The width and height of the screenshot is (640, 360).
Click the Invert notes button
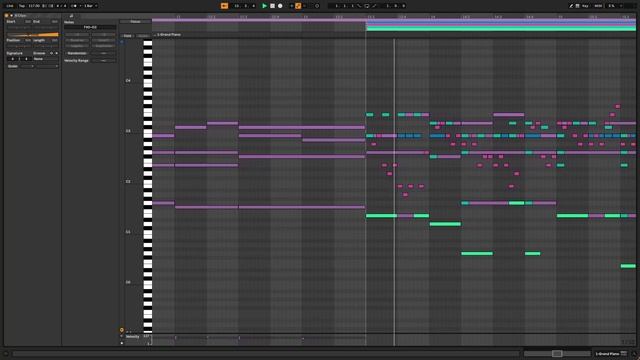(103, 40)
